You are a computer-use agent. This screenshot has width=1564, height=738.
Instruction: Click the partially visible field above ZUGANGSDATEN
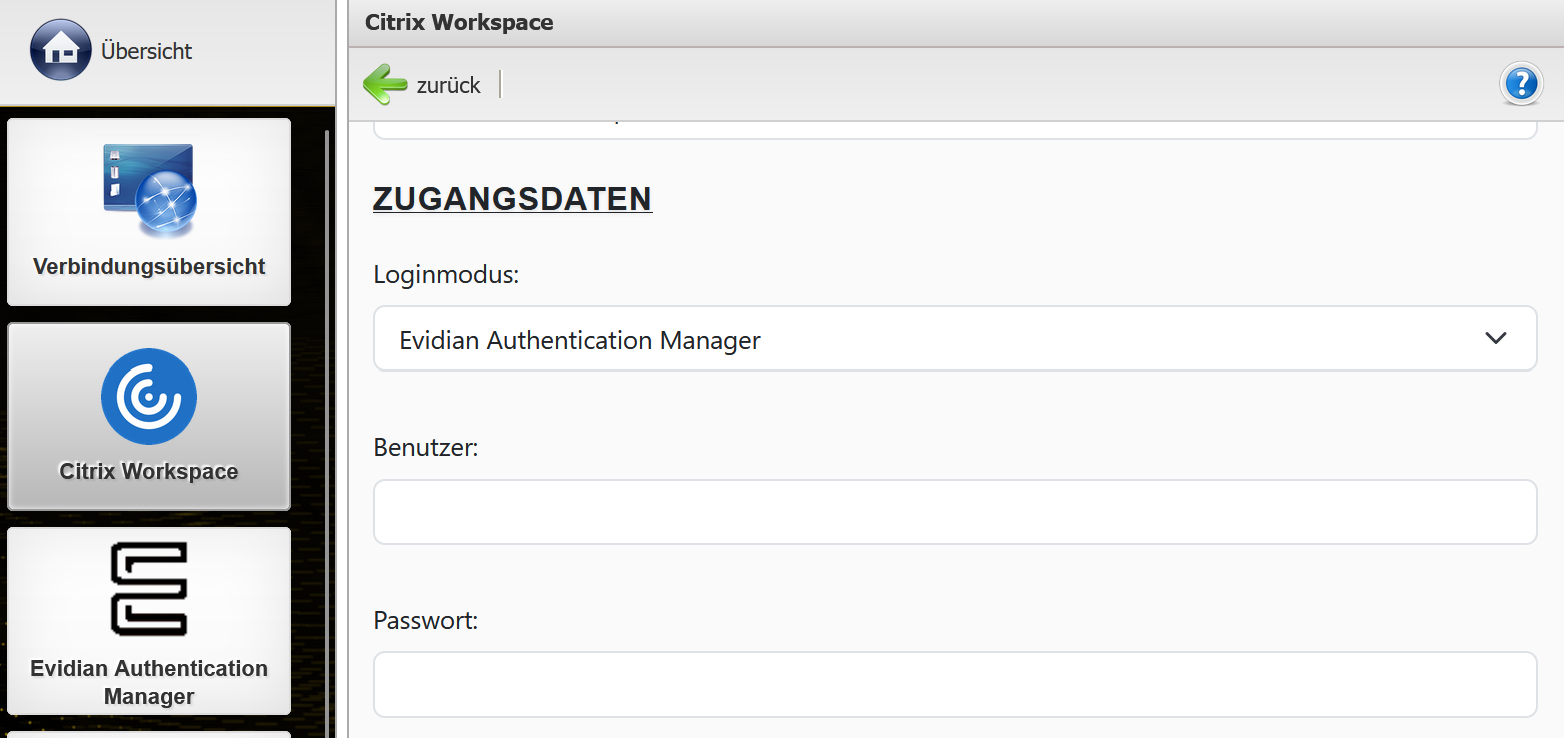(954, 129)
